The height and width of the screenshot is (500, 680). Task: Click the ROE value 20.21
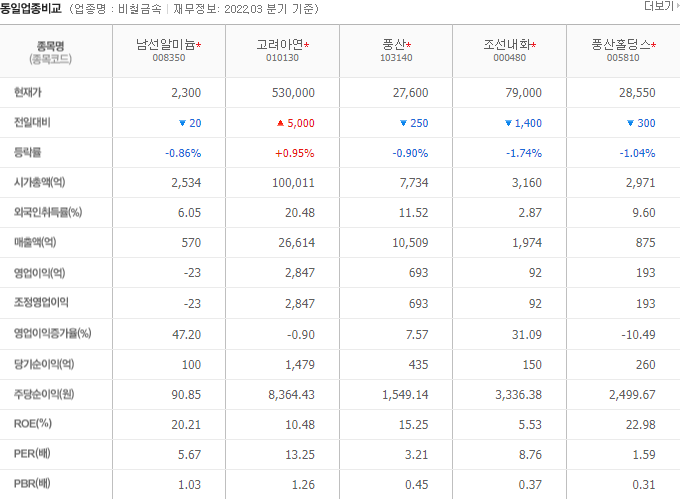point(186,425)
